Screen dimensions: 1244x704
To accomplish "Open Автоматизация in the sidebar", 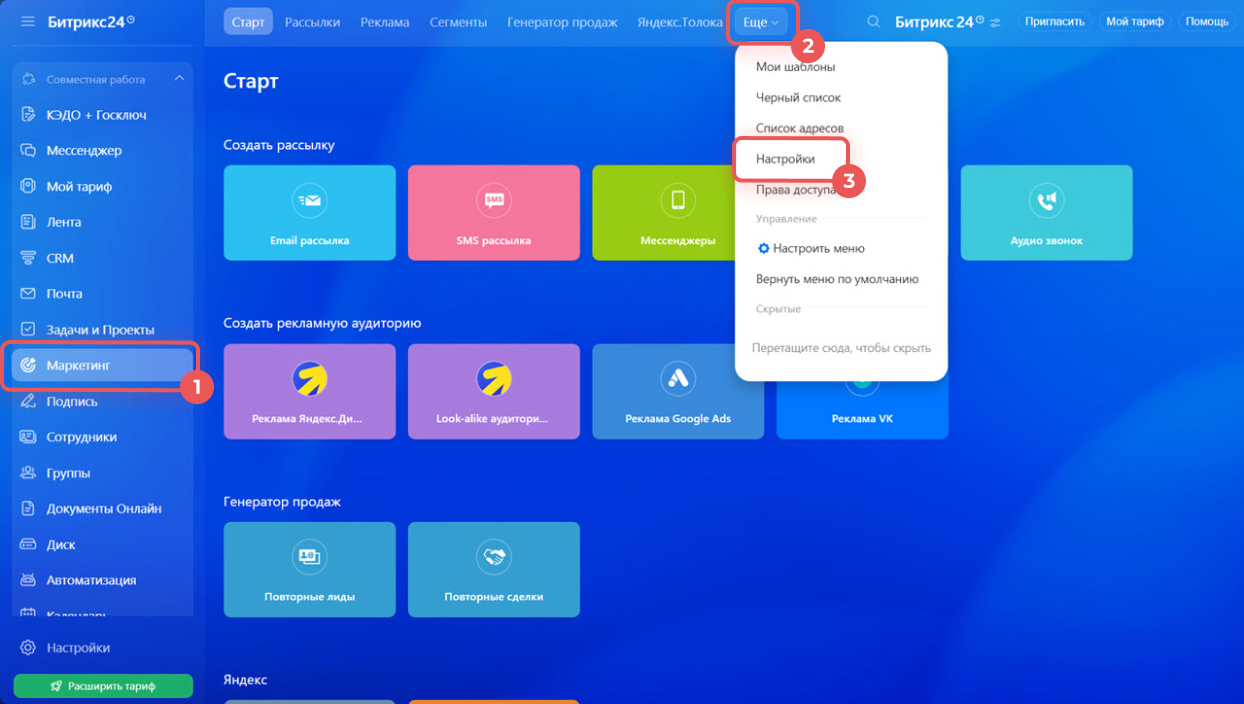I will coord(102,580).
